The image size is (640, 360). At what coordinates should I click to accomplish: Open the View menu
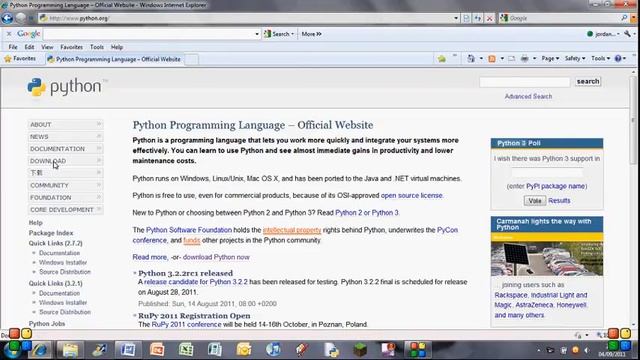point(47,47)
